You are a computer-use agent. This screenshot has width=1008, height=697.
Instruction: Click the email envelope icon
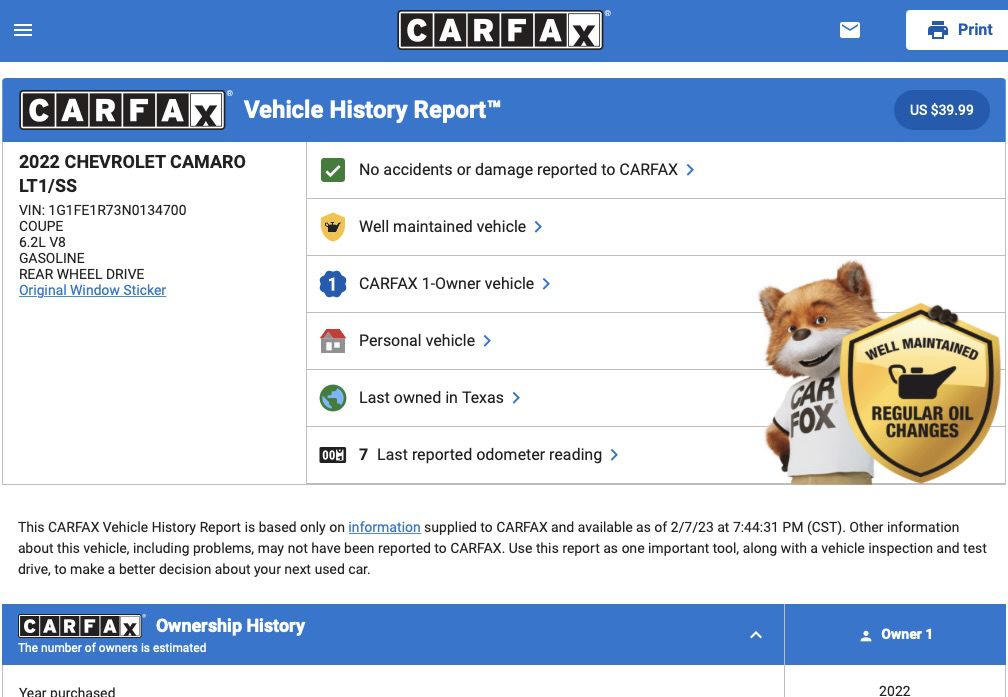click(x=850, y=30)
